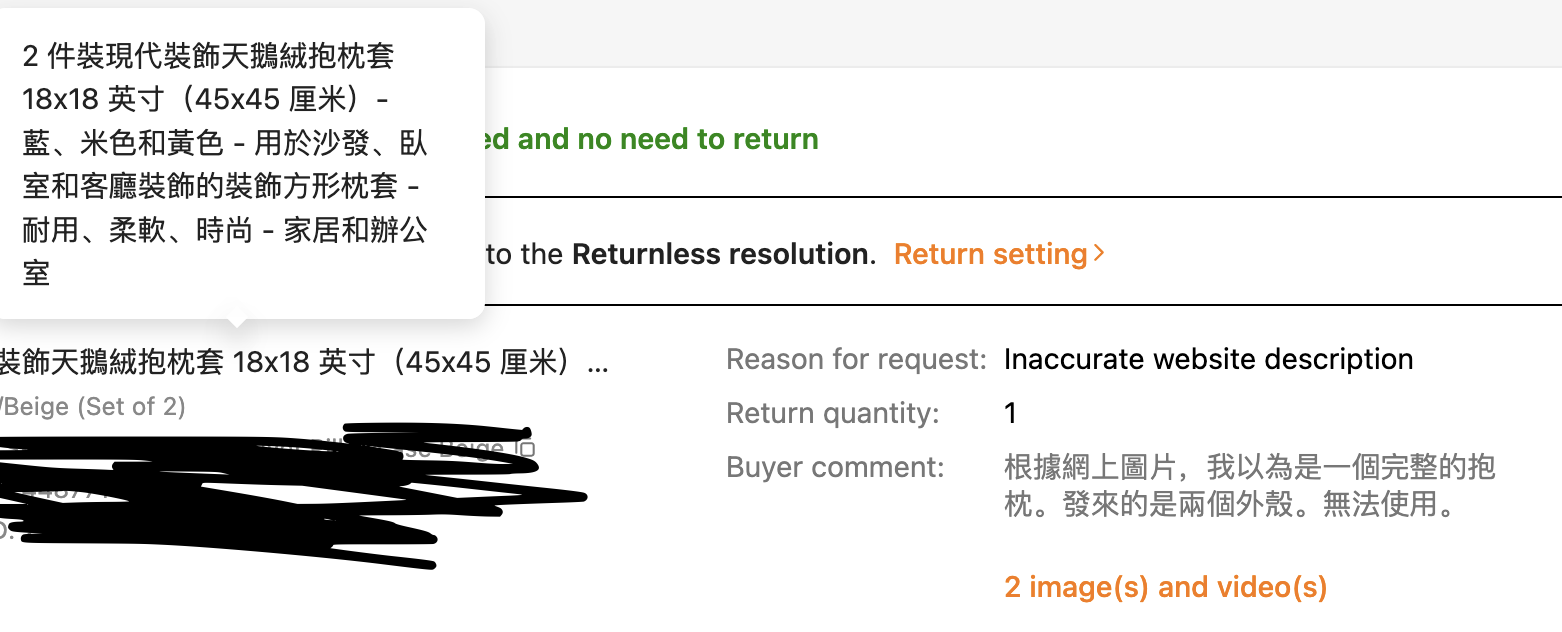
Task: Select the Inaccurate website description reason text
Action: (x=1208, y=359)
